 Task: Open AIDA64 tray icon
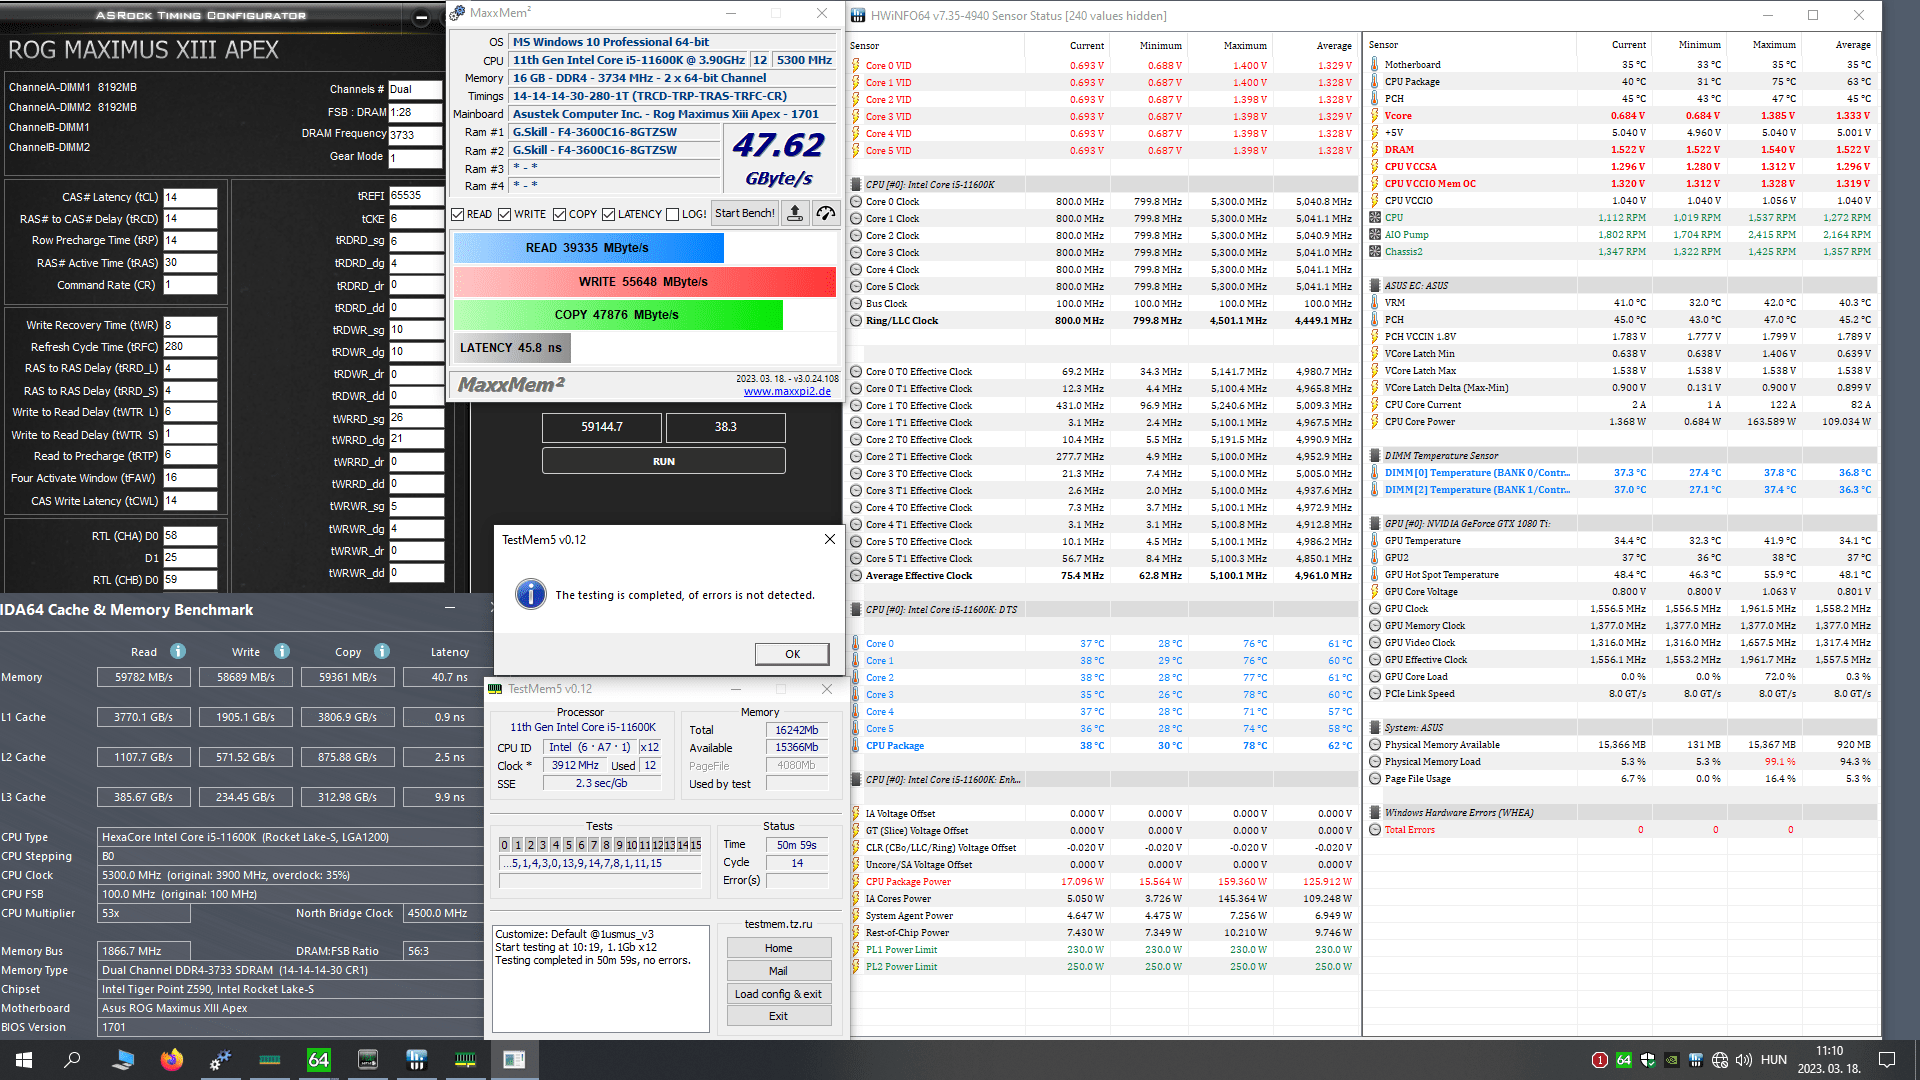point(1624,1060)
